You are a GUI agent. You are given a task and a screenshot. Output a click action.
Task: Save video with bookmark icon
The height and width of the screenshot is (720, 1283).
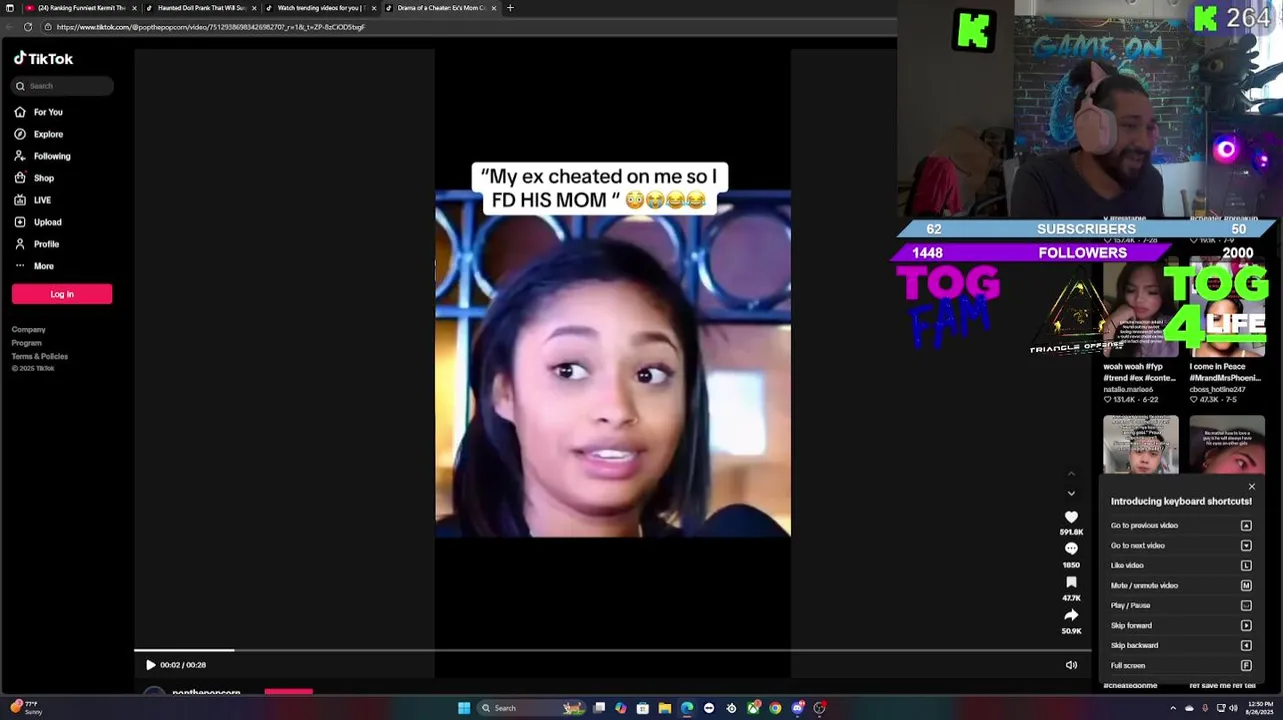pos(1071,582)
